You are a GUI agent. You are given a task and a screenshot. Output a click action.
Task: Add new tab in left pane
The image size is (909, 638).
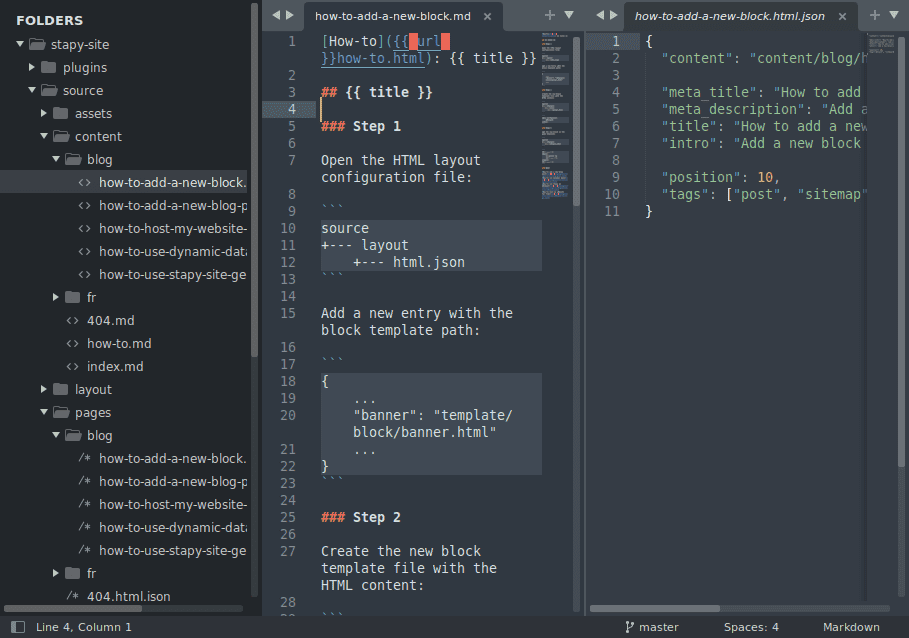point(550,15)
